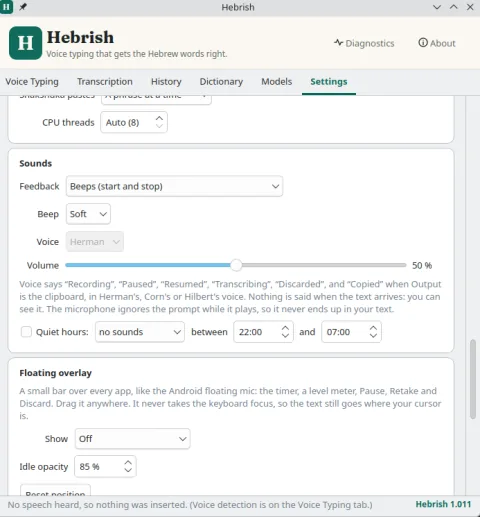Select the Settings tab
The width and height of the screenshot is (480, 517).
coord(329,82)
